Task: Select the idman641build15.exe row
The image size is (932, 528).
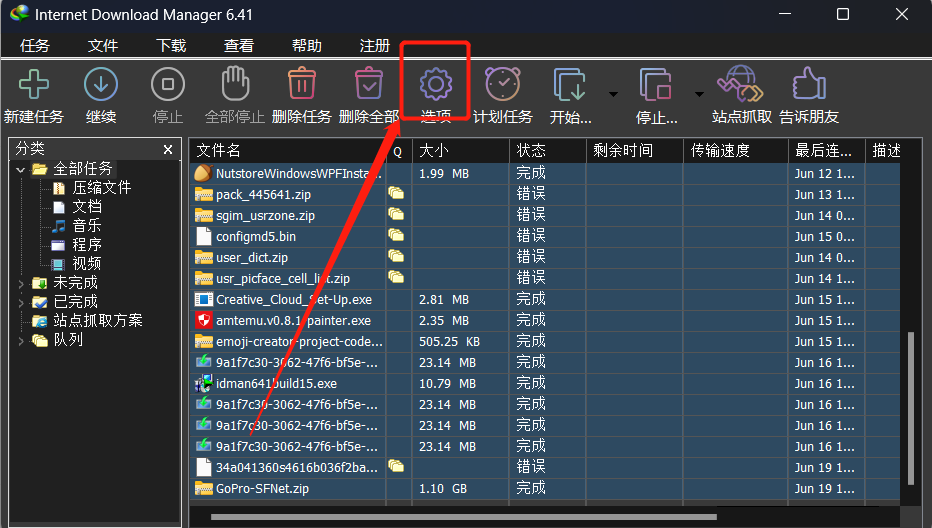Action: tap(544, 384)
